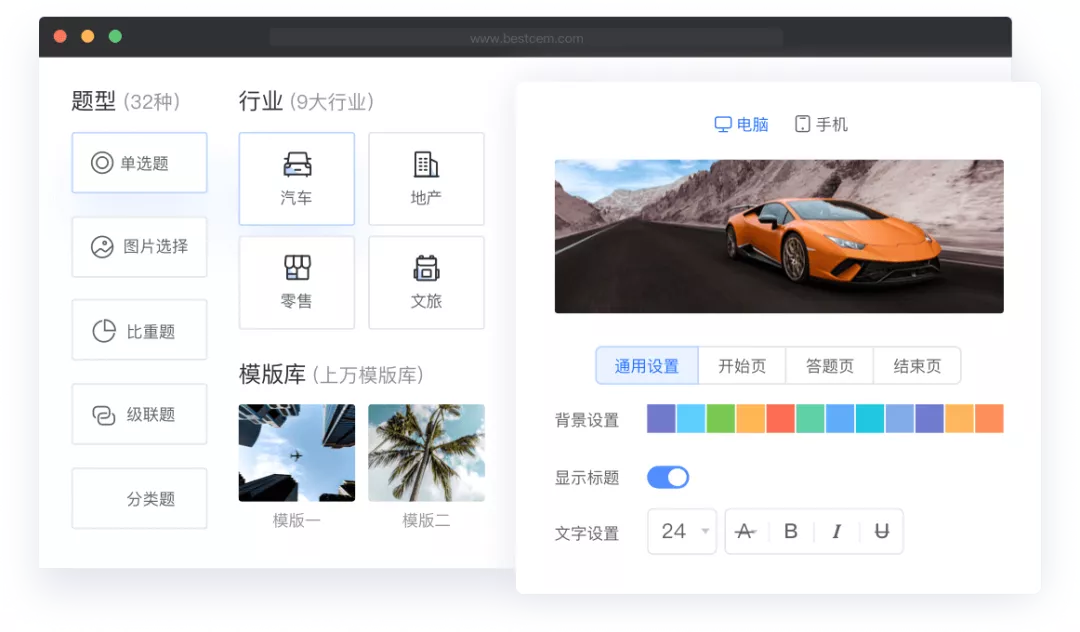Switch to the 开始页 tab
Image resolution: width=1080 pixels, height=632 pixels.
point(742,365)
